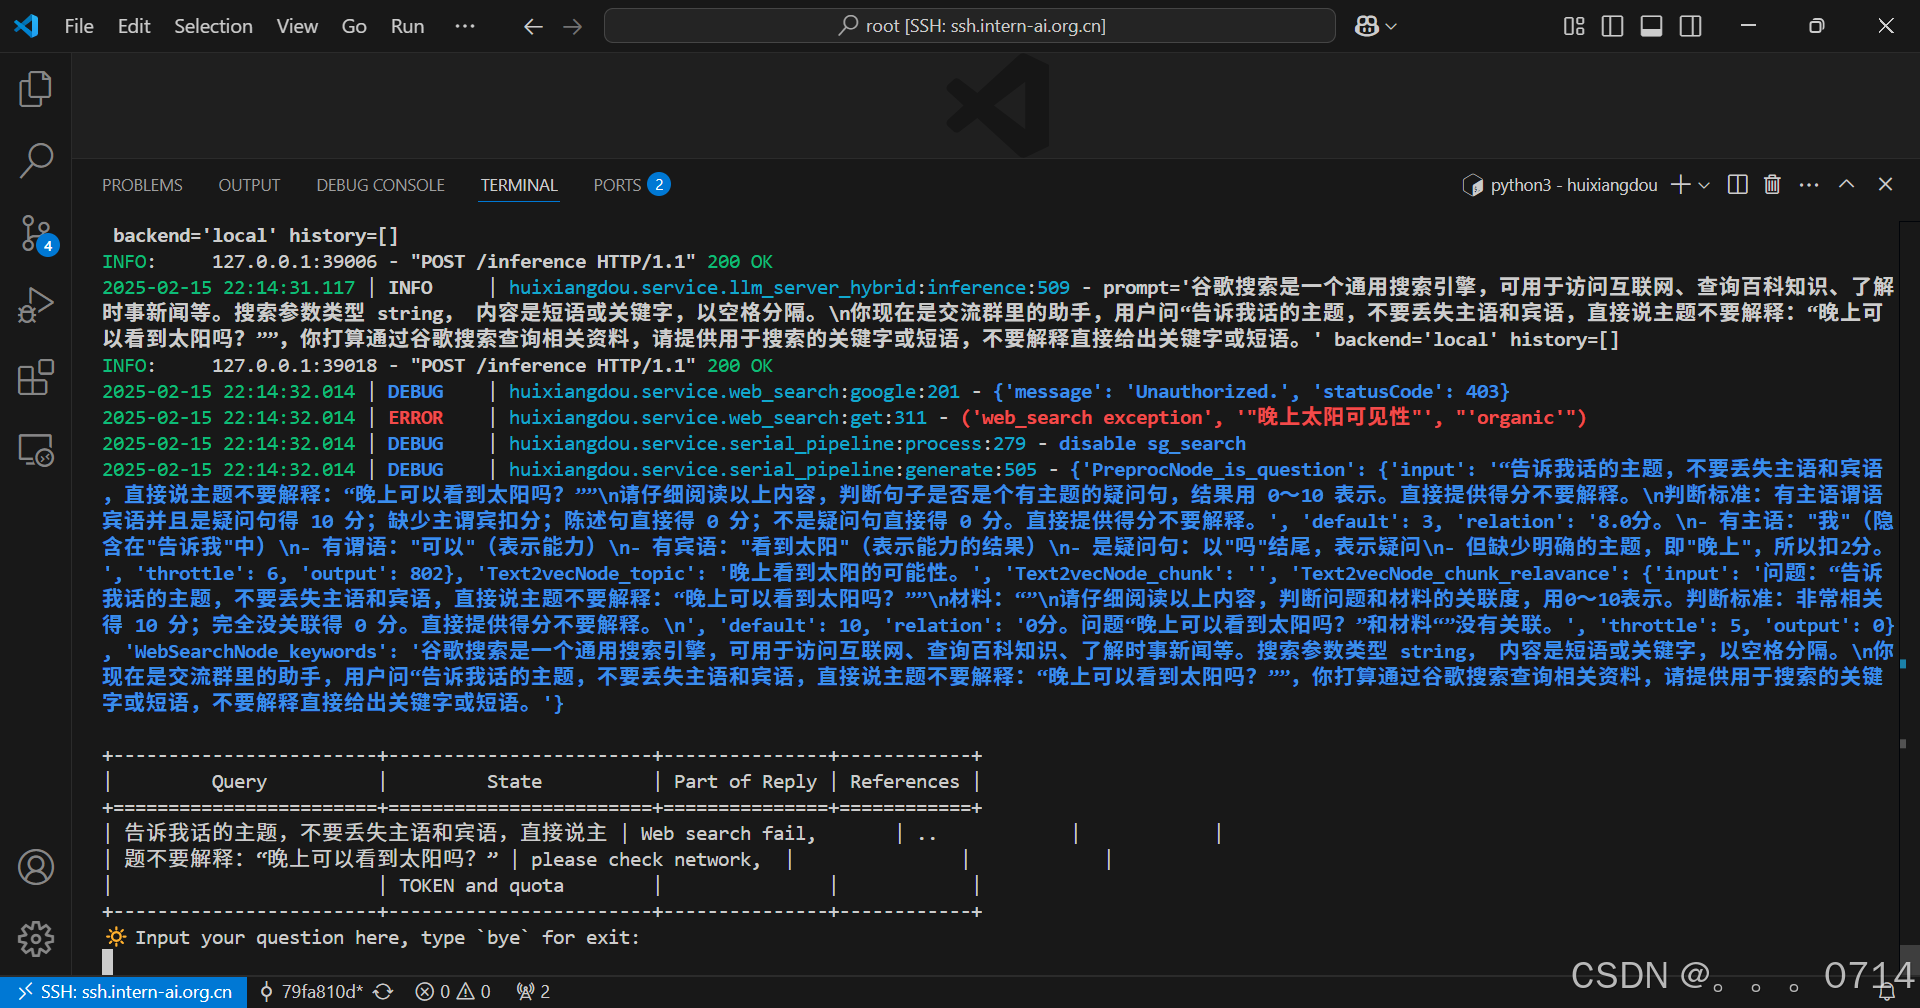Viewport: 1920px width, 1008px height.
Task: Open the new terminal launch profile dropdown
Action: [x=1704, y=185]
